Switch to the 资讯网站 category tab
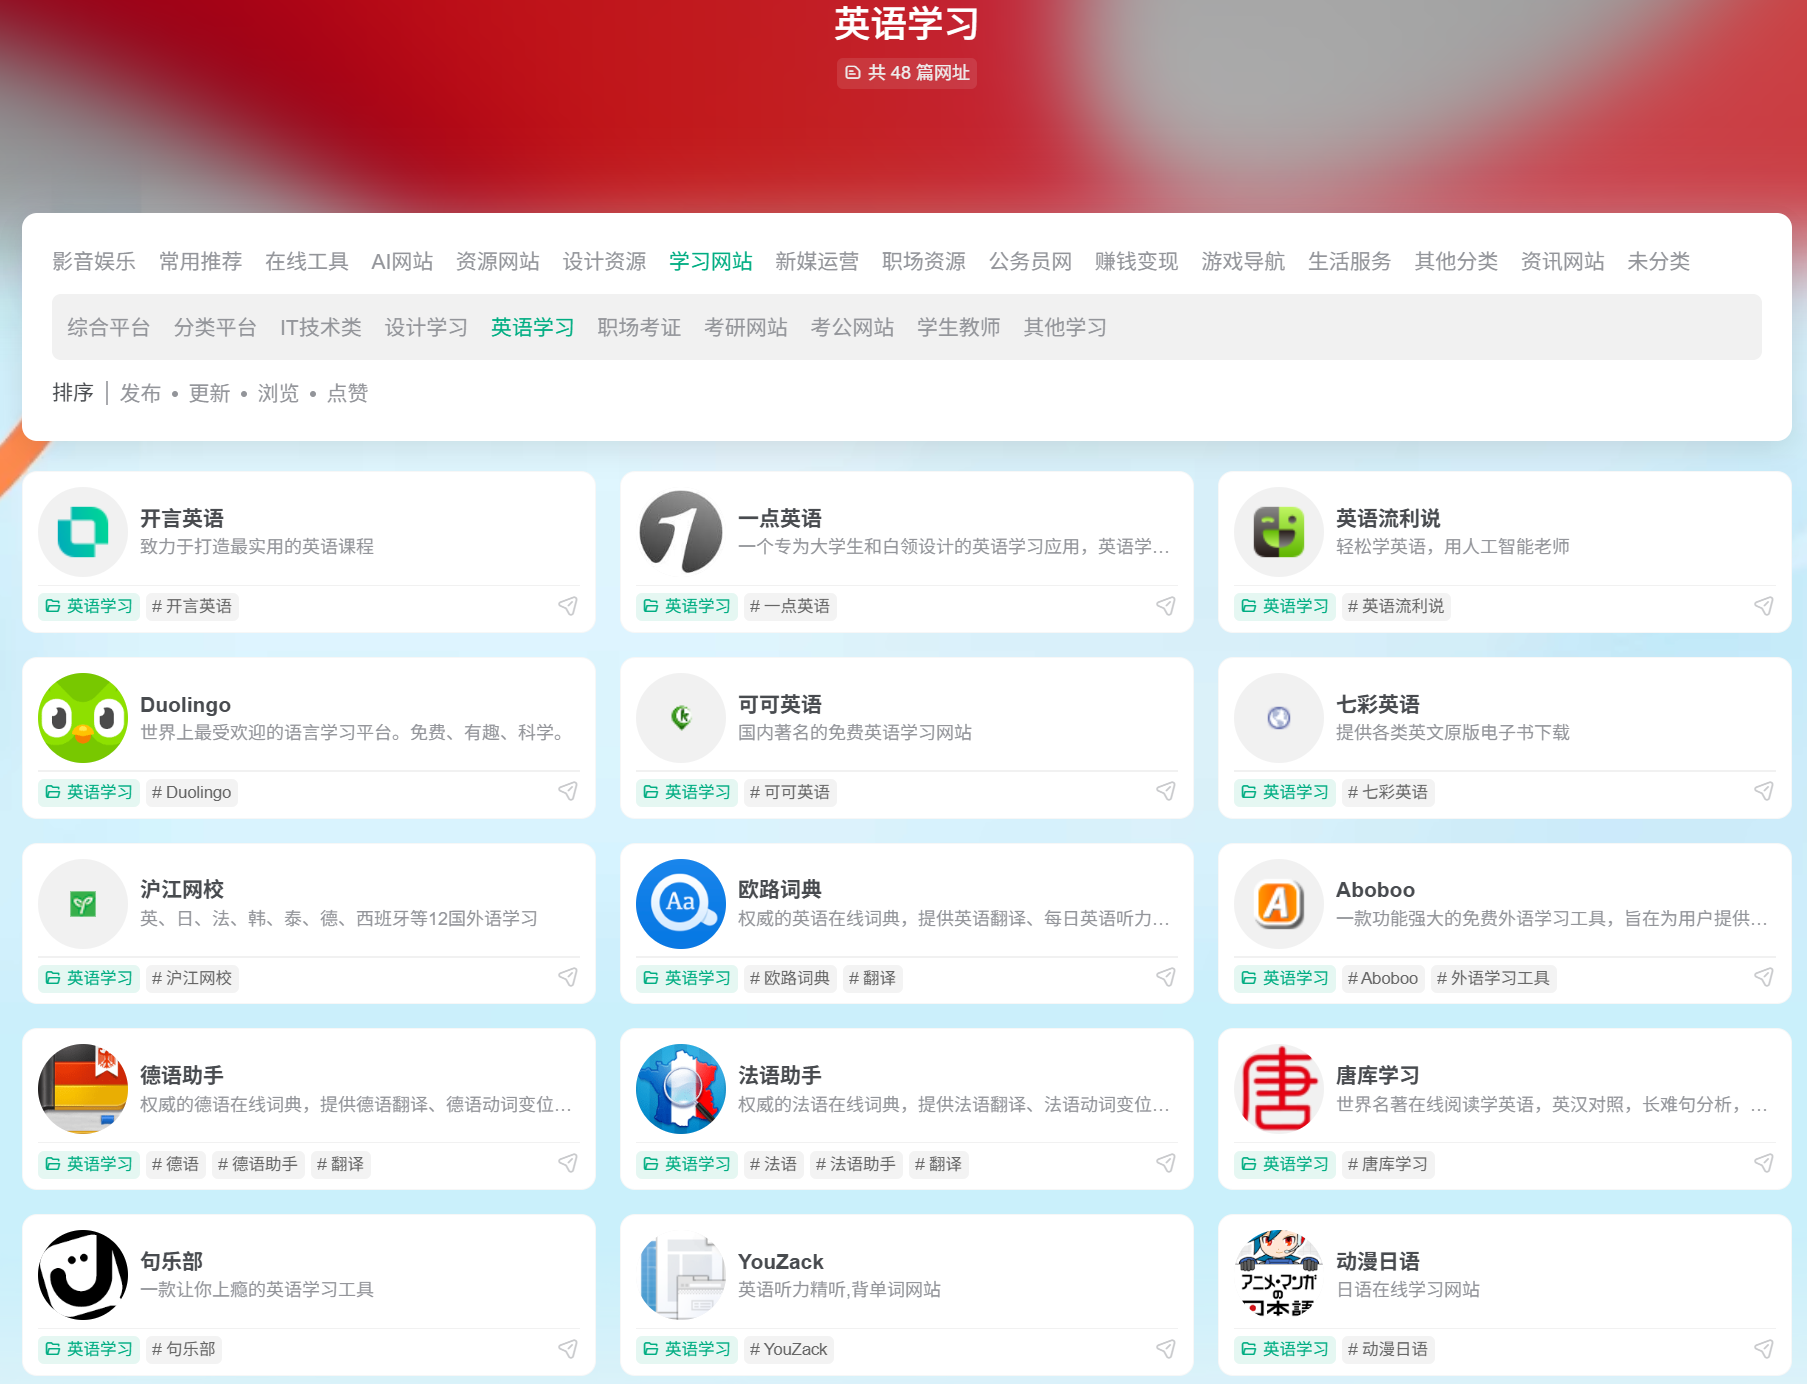Viewport: 1807px width, 1384px height. [x=1562, y=261]
